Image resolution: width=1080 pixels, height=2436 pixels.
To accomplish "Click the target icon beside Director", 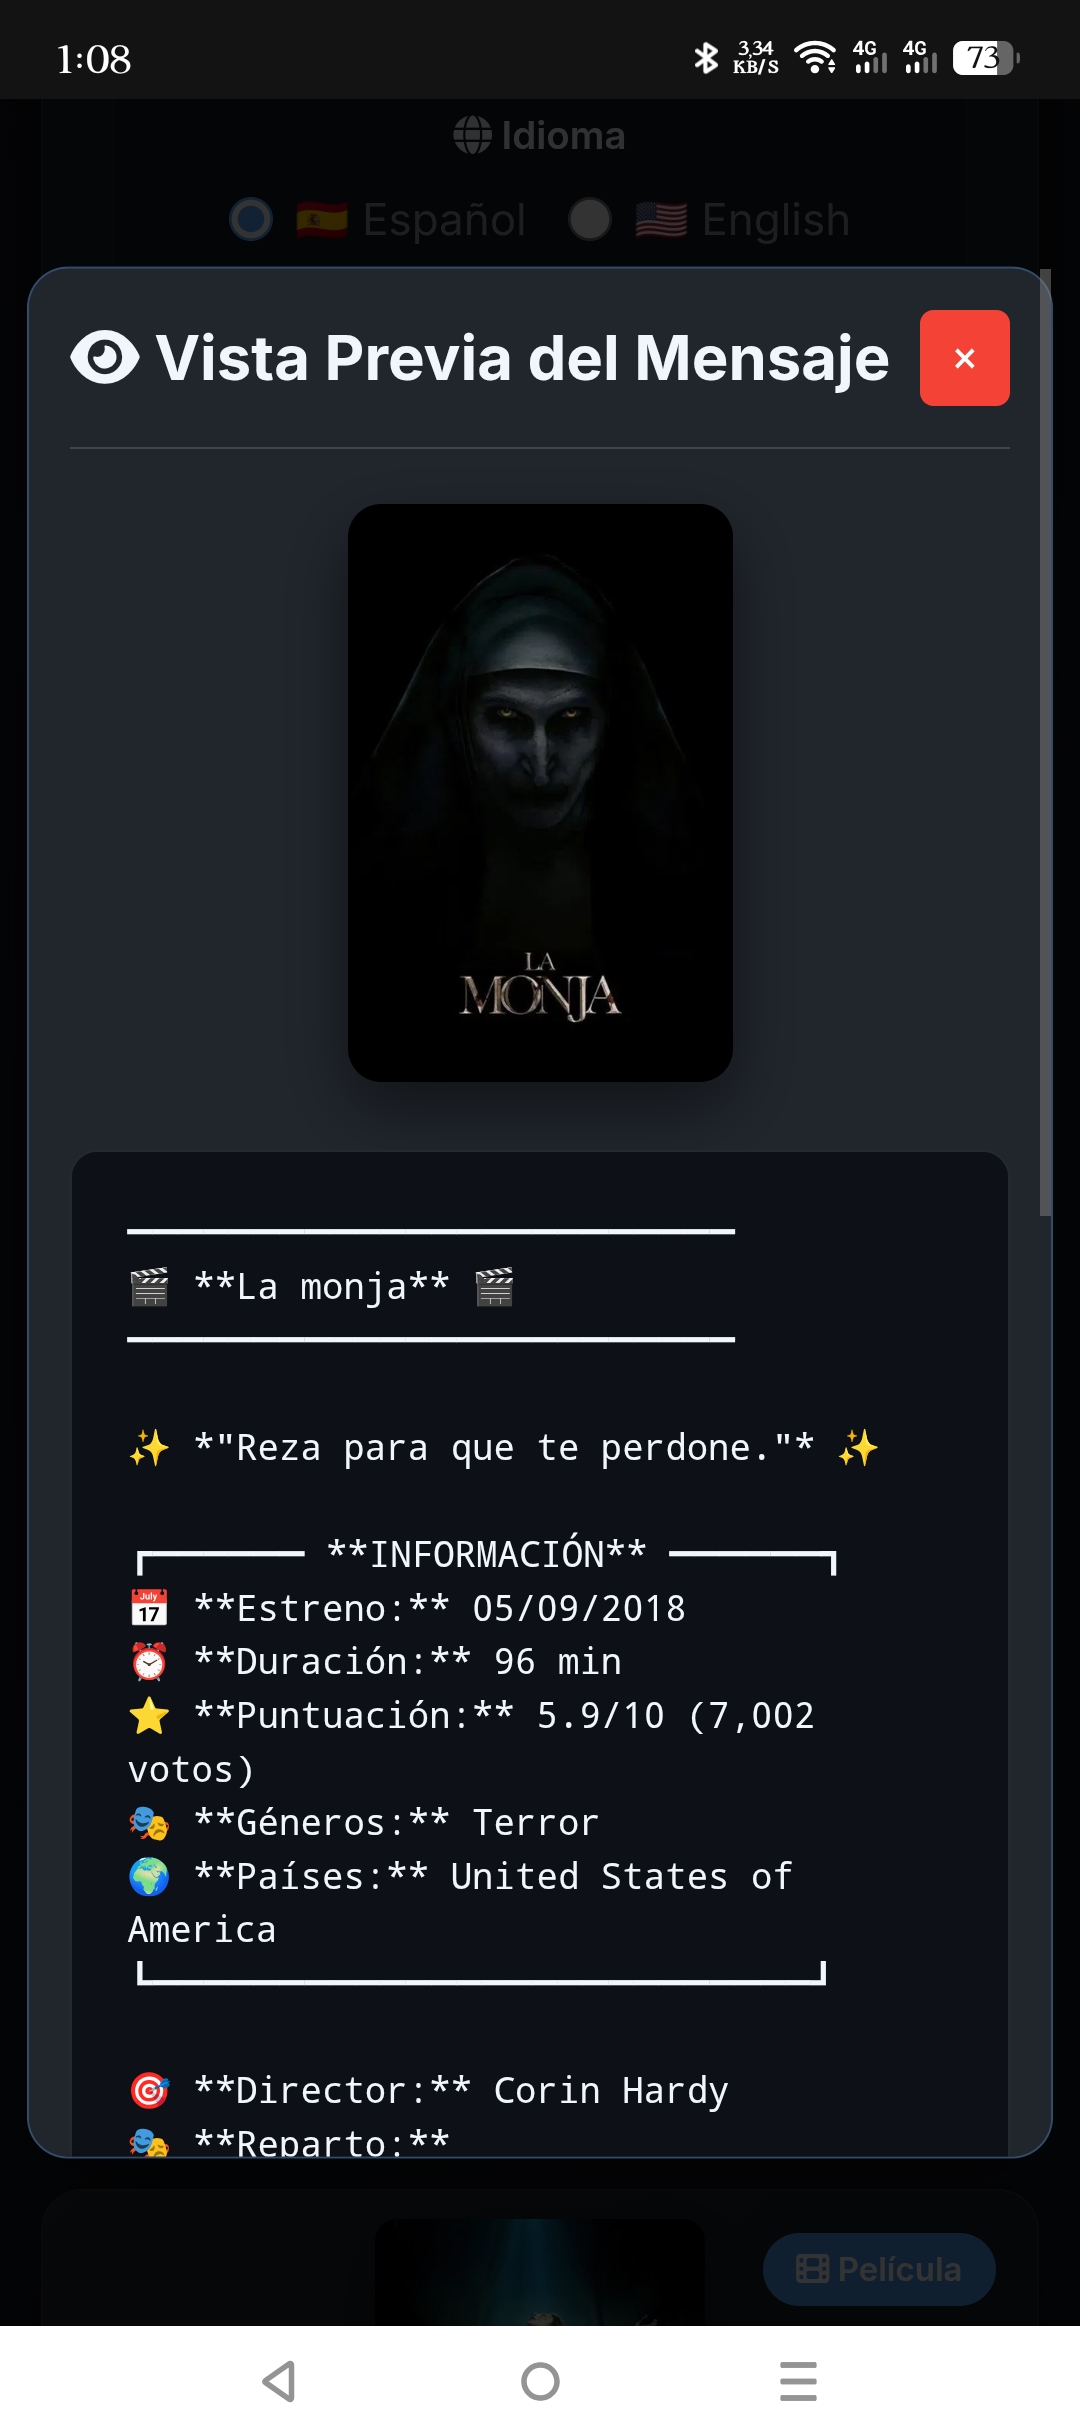I will (x=149, y=2090).
